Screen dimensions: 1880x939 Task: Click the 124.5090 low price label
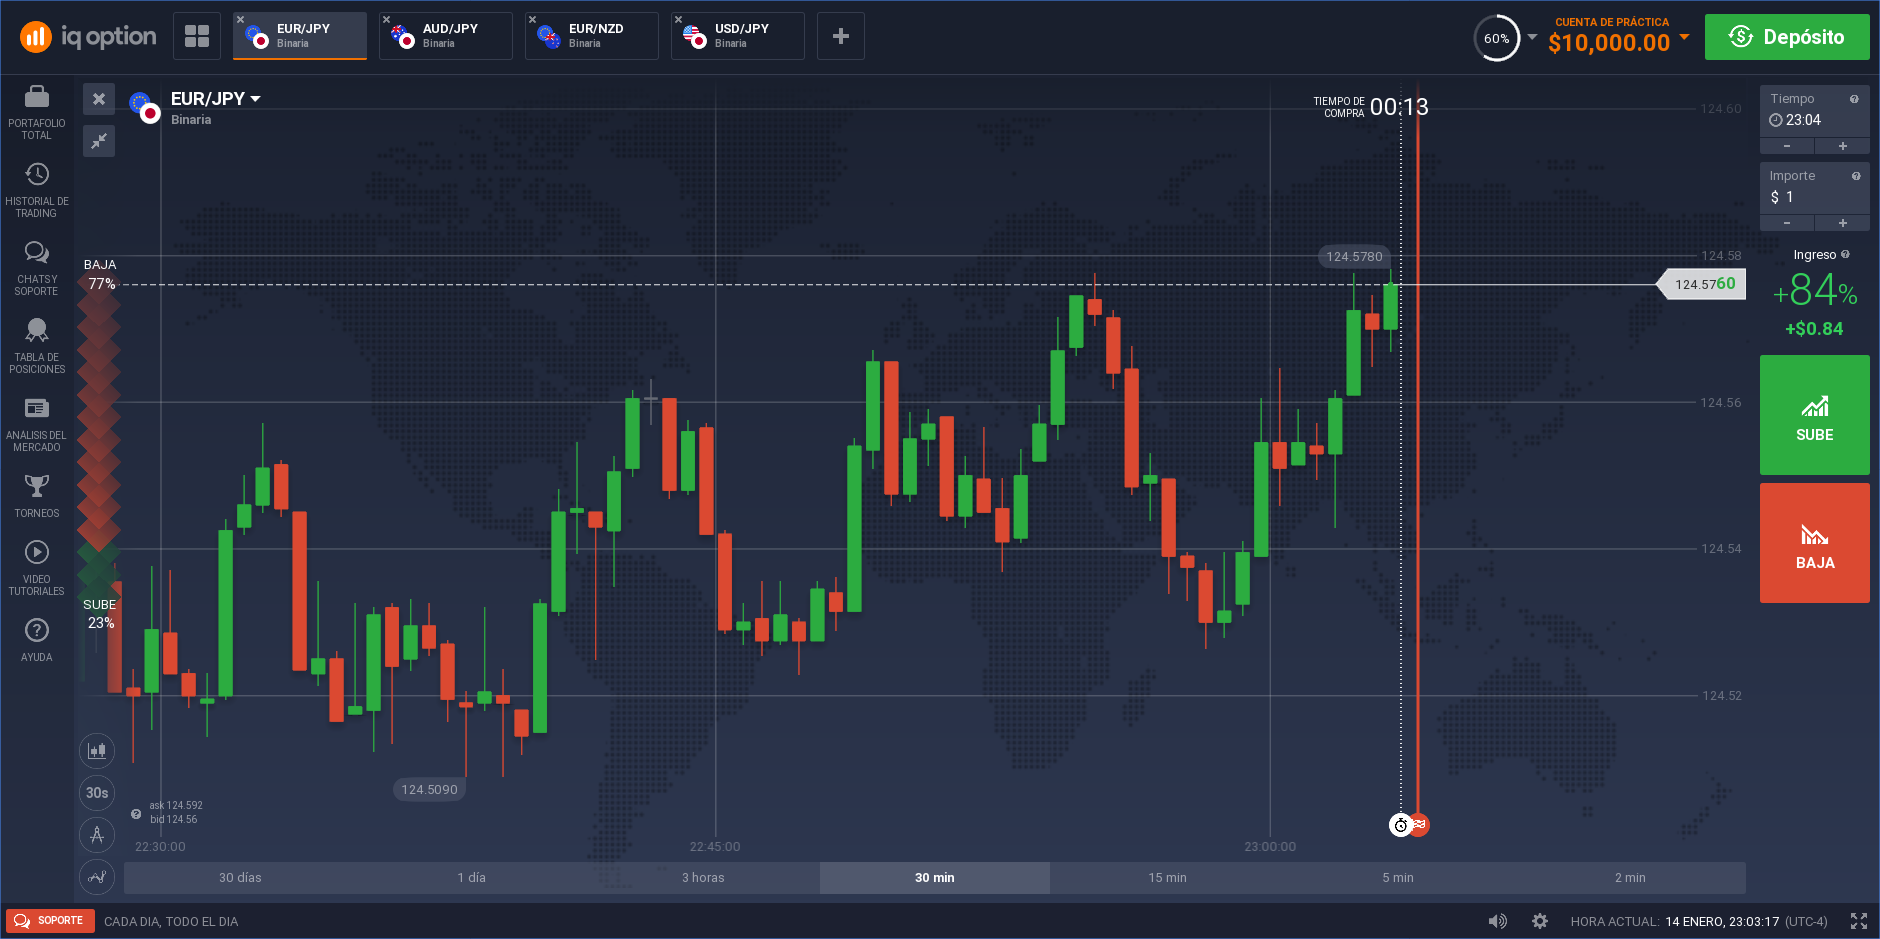tap(429, 790)
